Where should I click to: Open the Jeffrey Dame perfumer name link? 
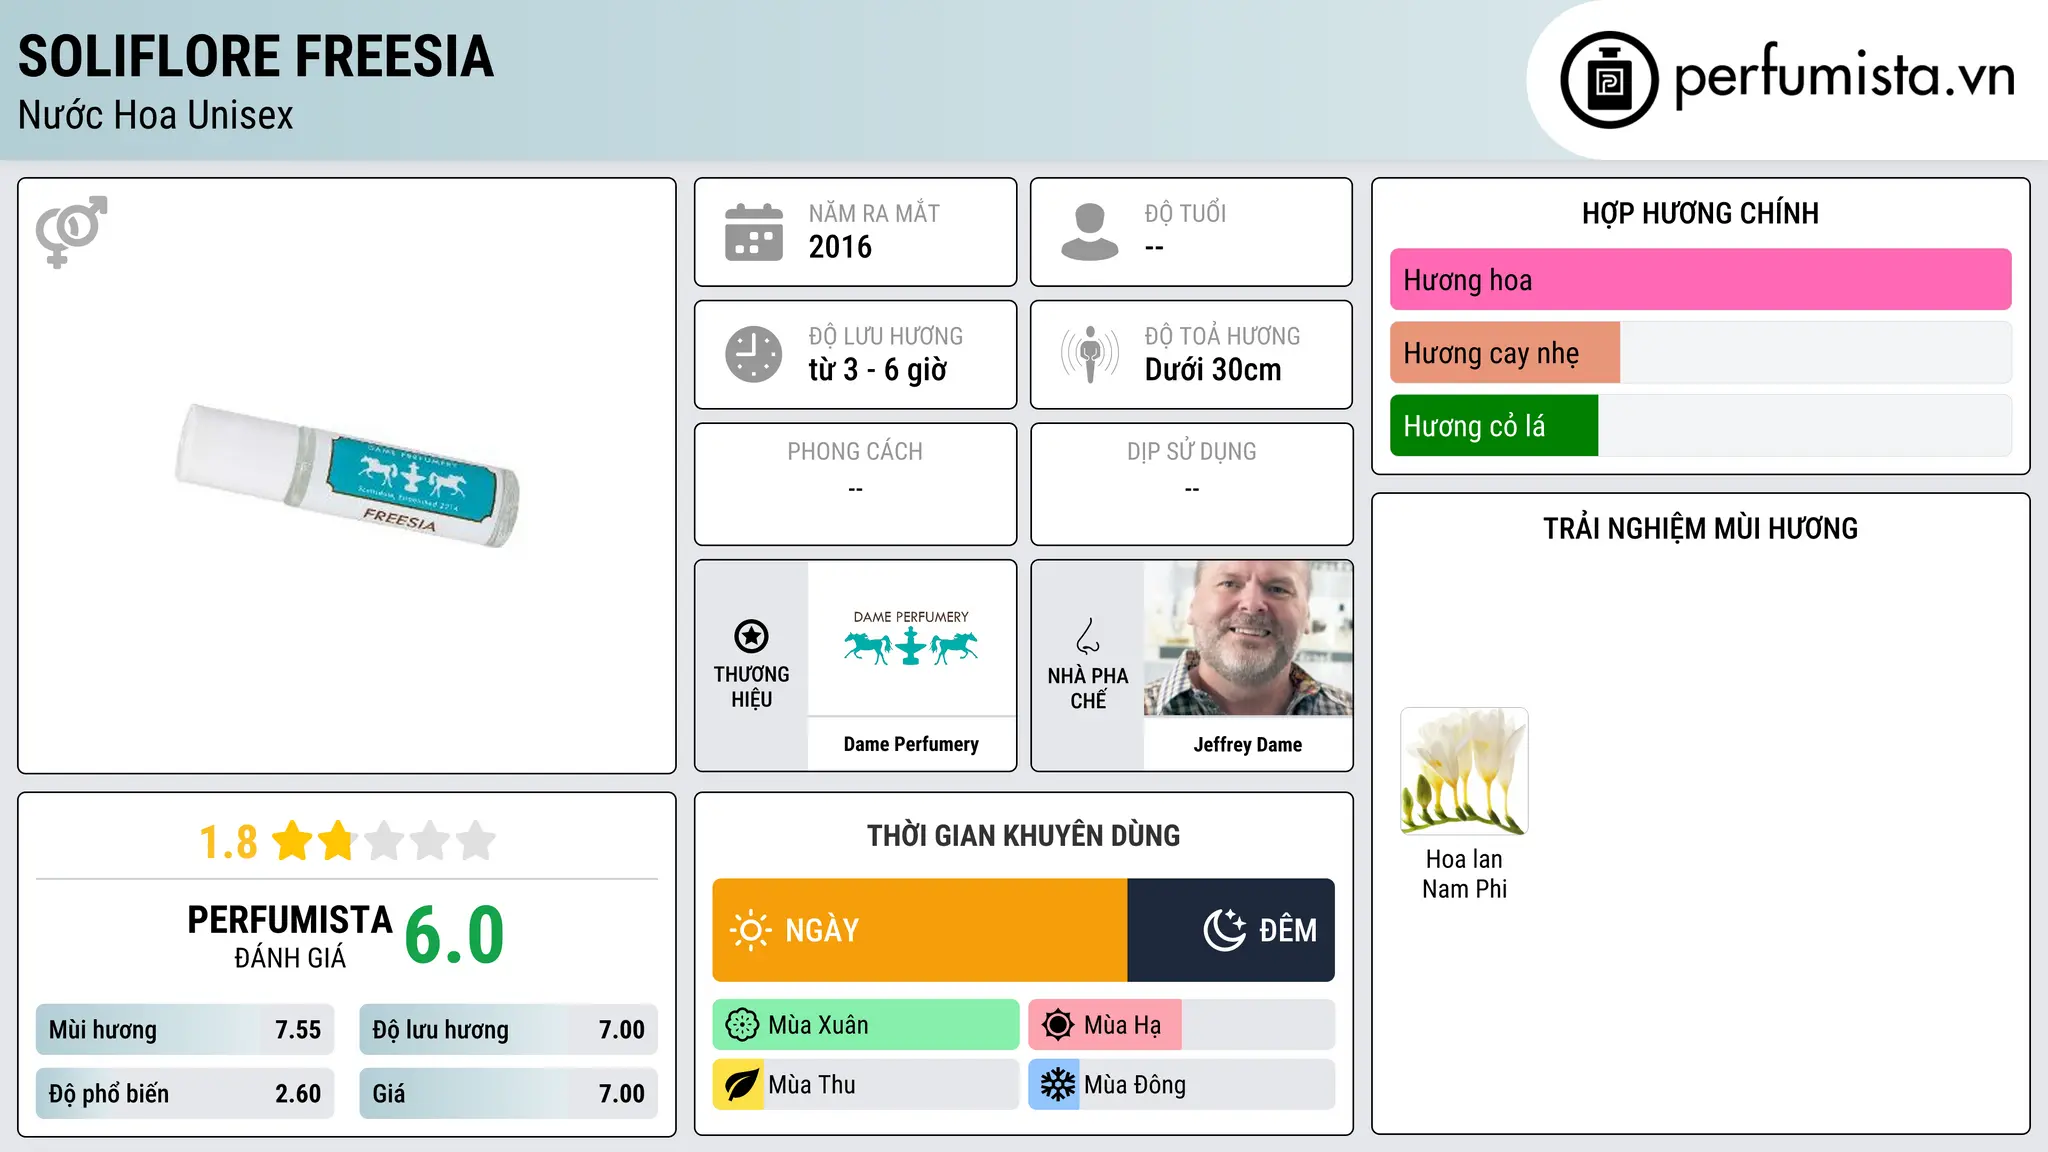click(x=1248, y=744)
